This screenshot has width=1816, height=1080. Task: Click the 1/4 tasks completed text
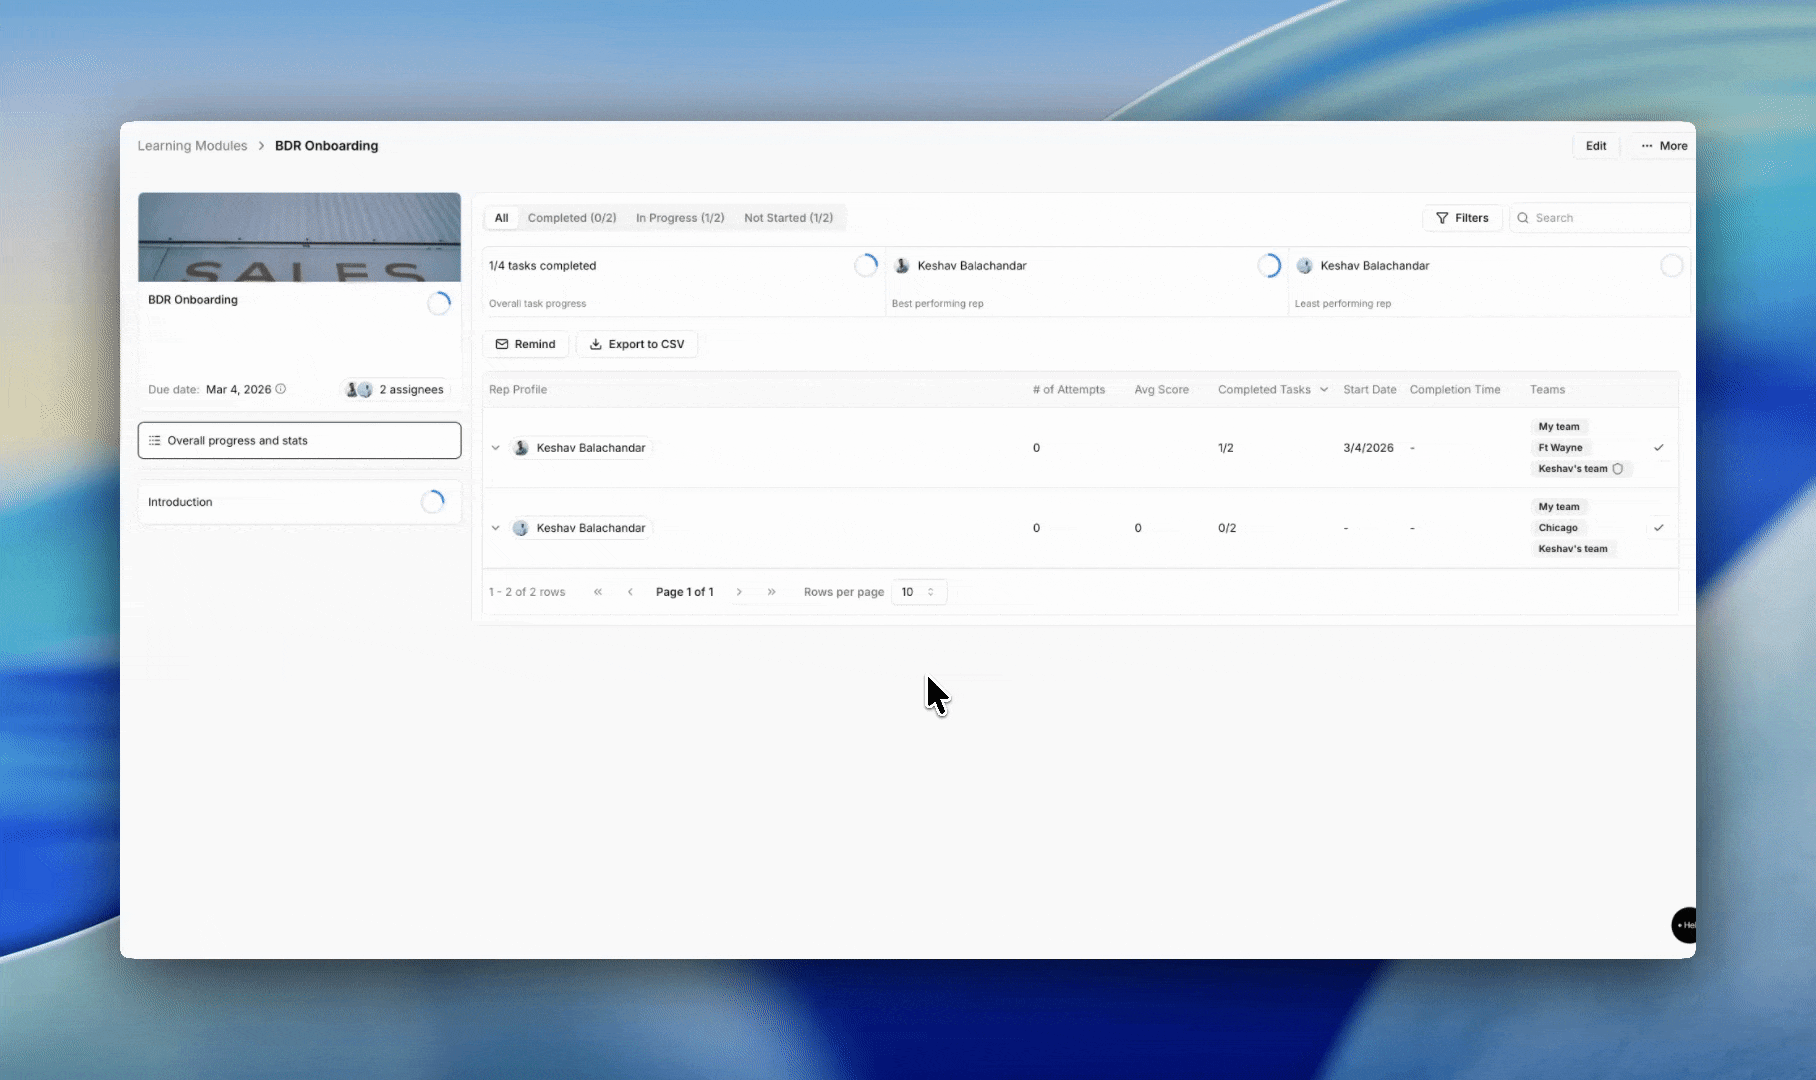click(542, 266)
